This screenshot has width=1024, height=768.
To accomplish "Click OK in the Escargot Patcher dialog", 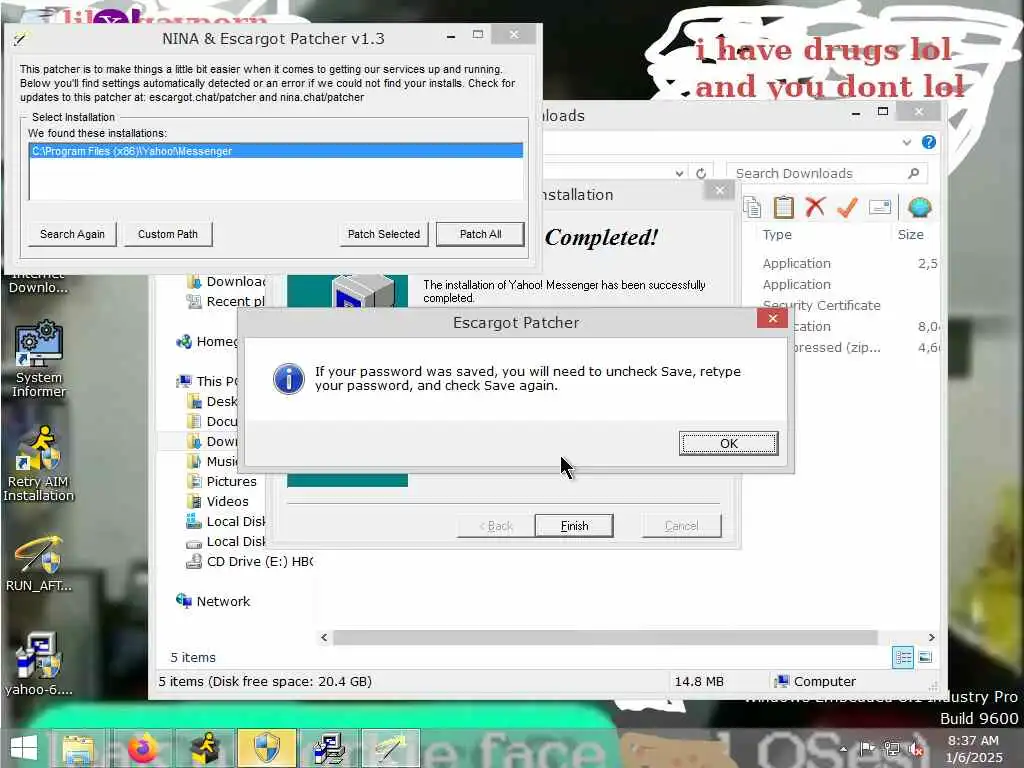I will pos(728,443).
